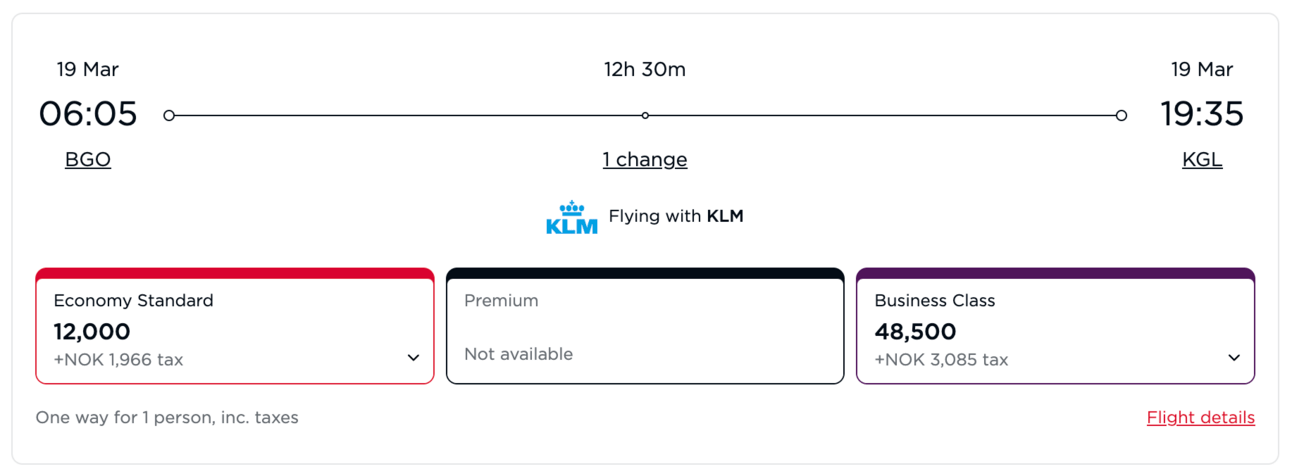The image size is (1292, 476).
Task: Click the KLM crown logo
Action: [x=572, y=217]
